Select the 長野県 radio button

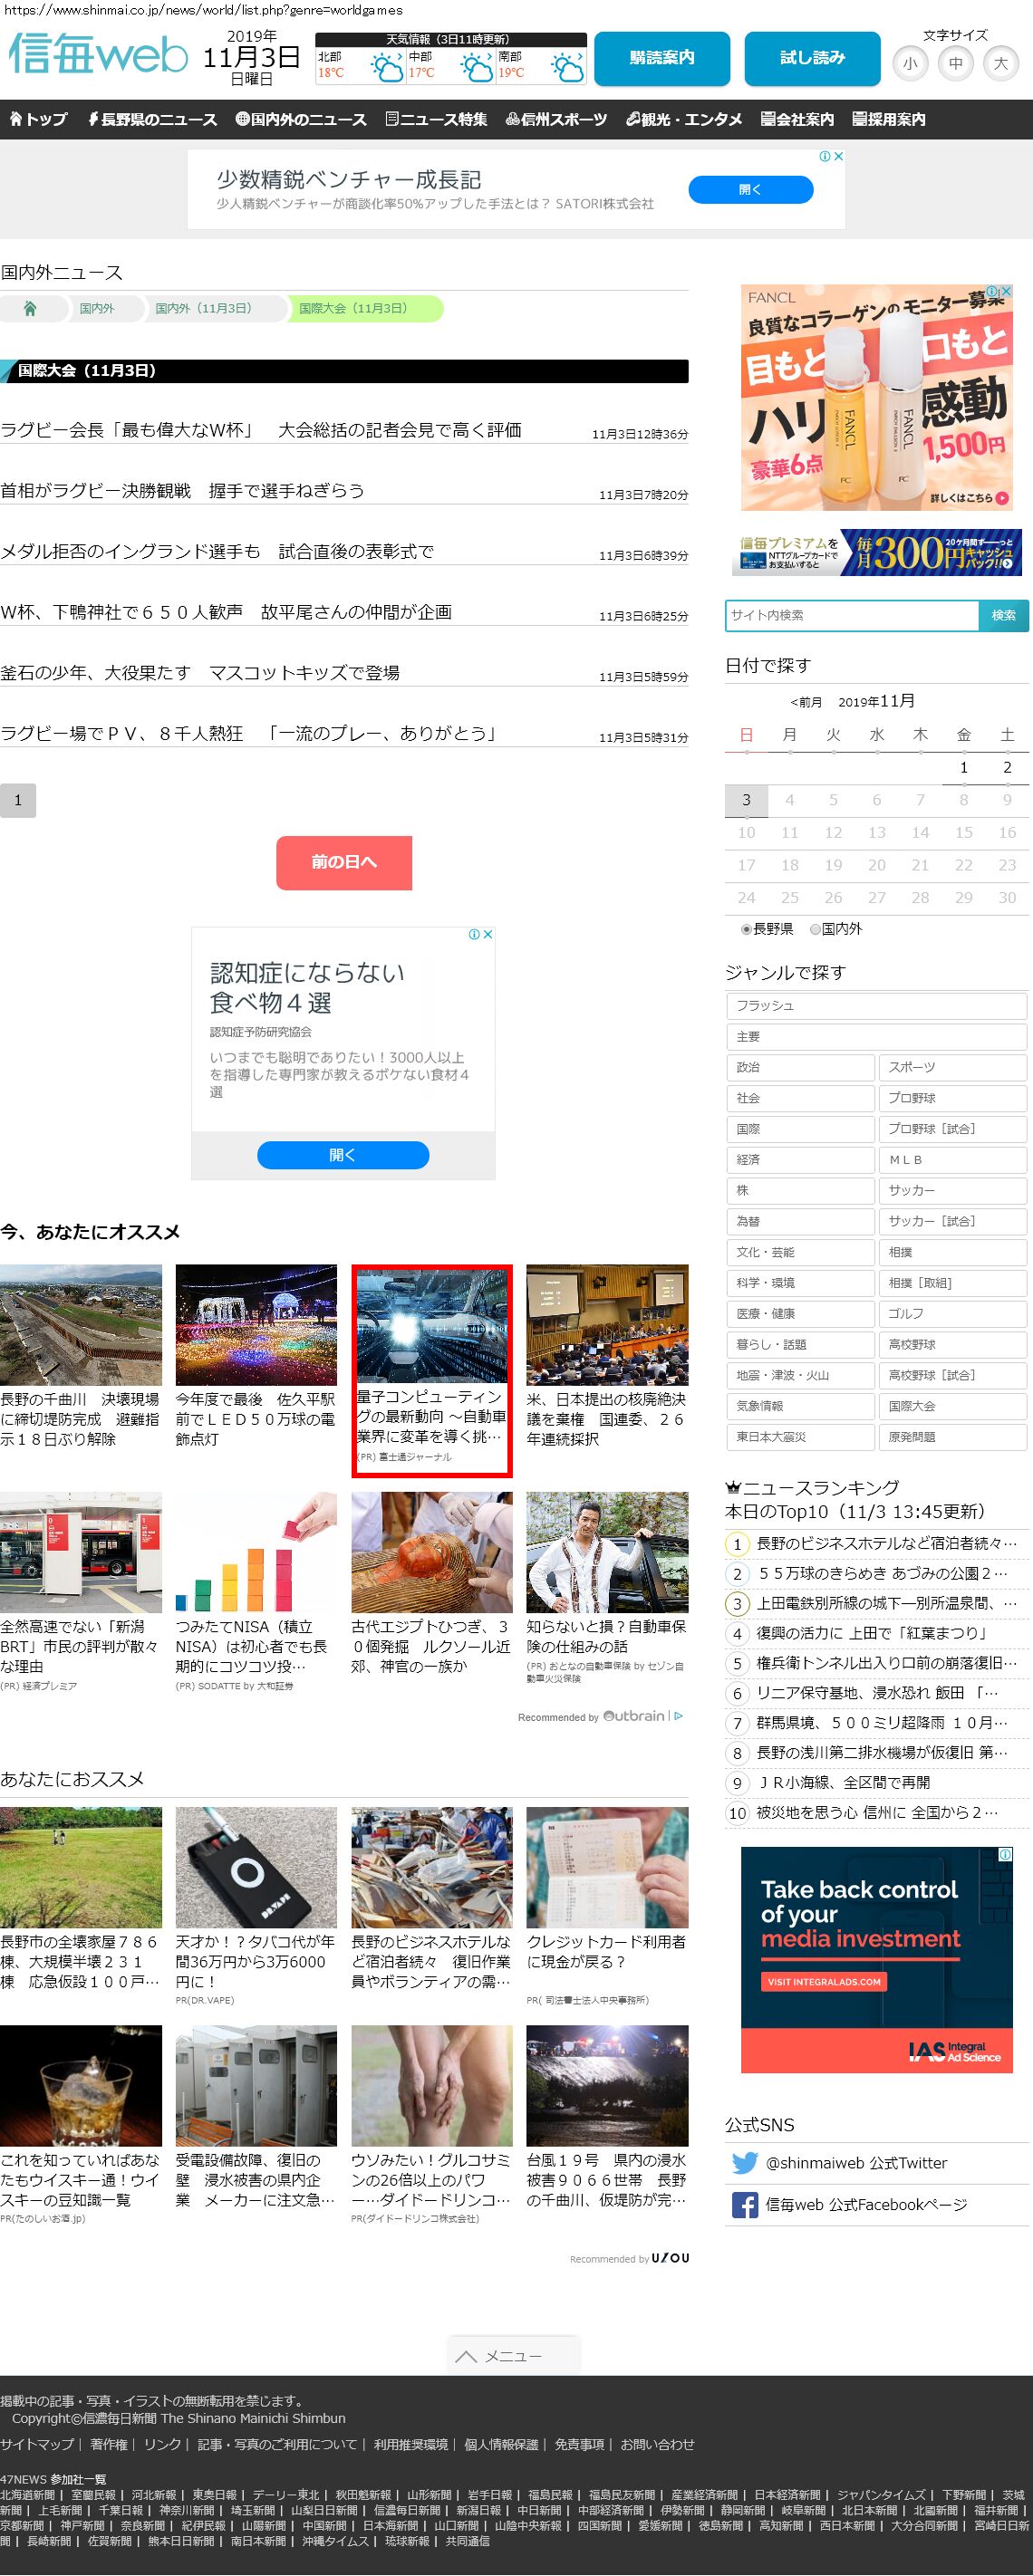pos(746,929)
